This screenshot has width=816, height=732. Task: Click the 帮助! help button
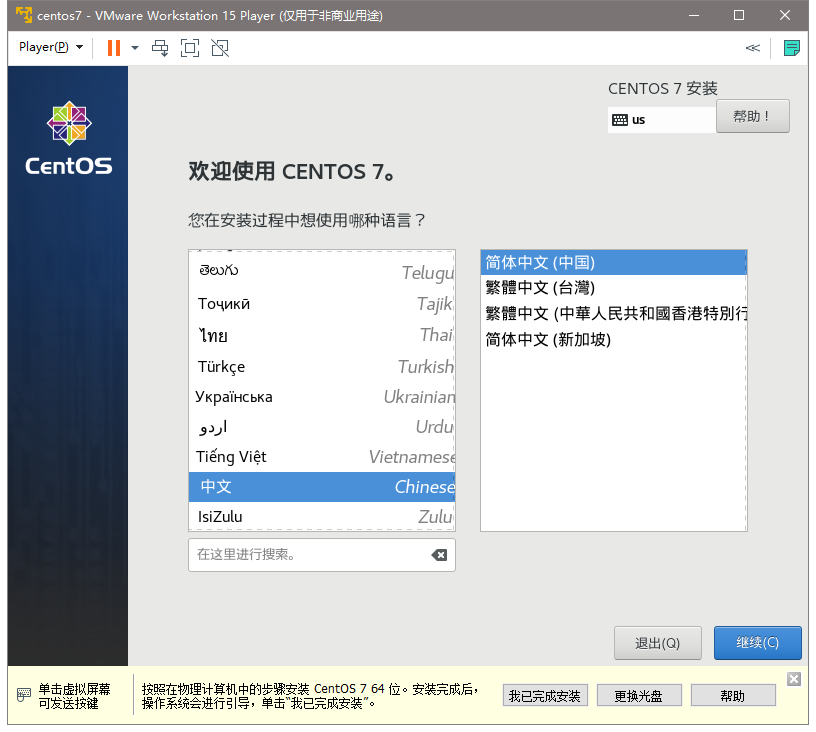click(752, 116)
